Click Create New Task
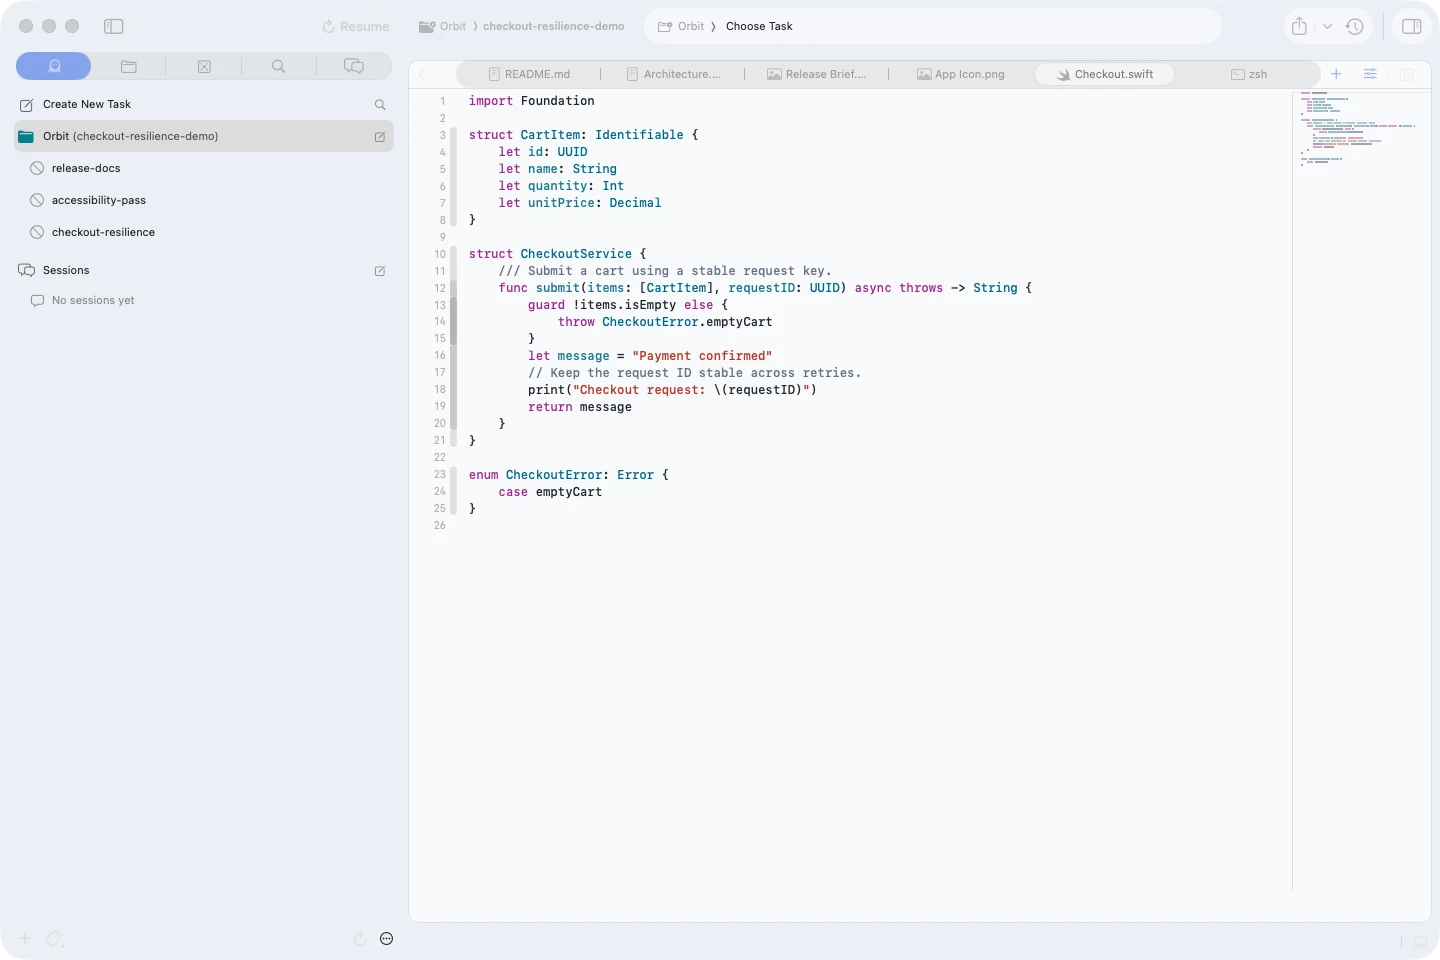The width and height of the screenshot is (1440, 960). (87, 104)
